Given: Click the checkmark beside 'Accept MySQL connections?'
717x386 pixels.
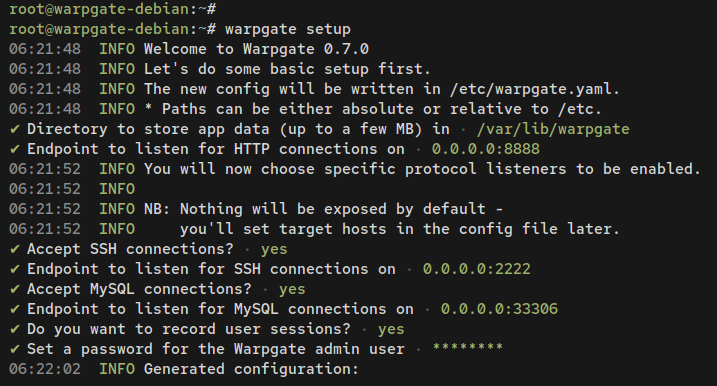Looking at the screenshot, I should pos(15,289).
